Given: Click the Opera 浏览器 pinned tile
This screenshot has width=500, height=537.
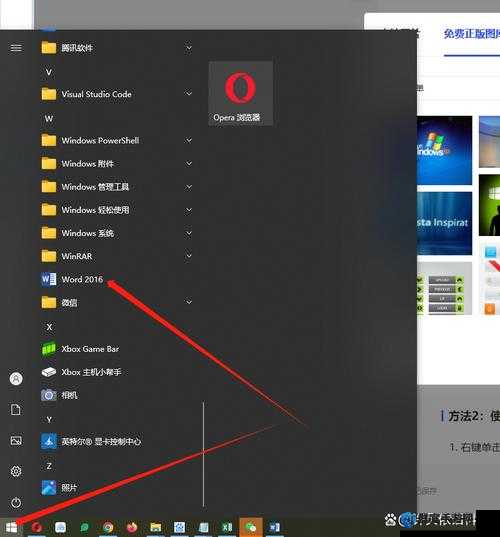Looking at the screenshot, I should tap(240, 93).
